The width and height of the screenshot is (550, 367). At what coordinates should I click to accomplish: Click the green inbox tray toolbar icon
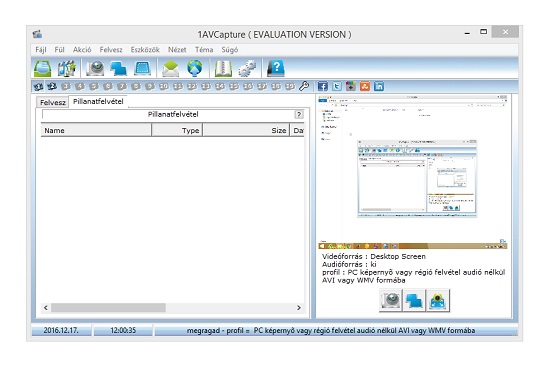(x=42, y=68)
